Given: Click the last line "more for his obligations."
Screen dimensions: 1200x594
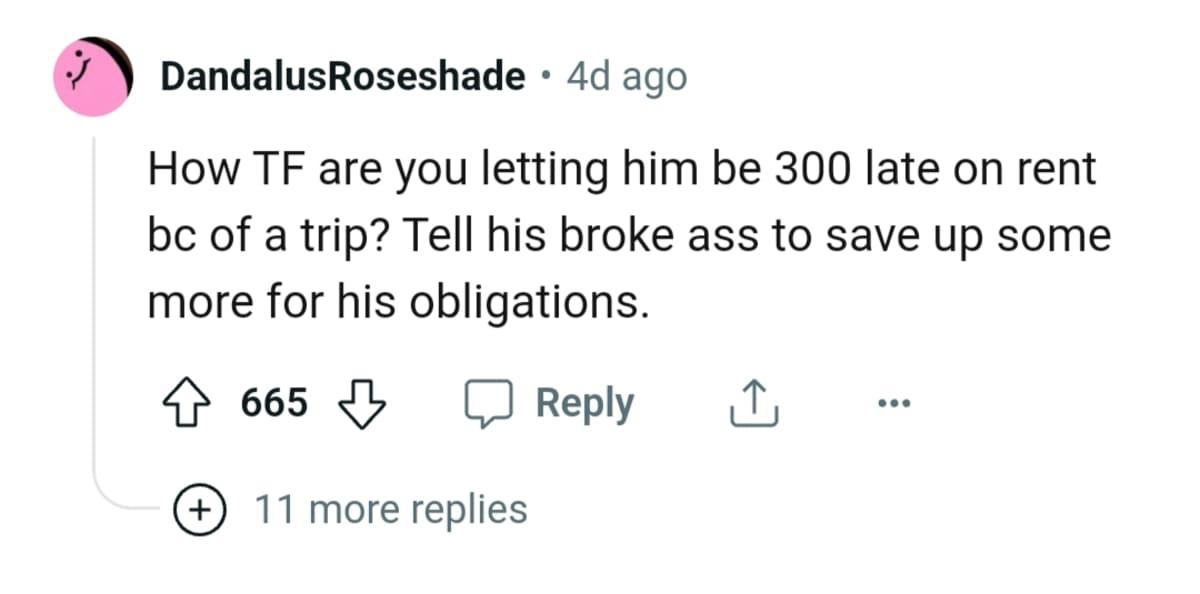Looking at the screenshot, I should [x=397, y=301].
